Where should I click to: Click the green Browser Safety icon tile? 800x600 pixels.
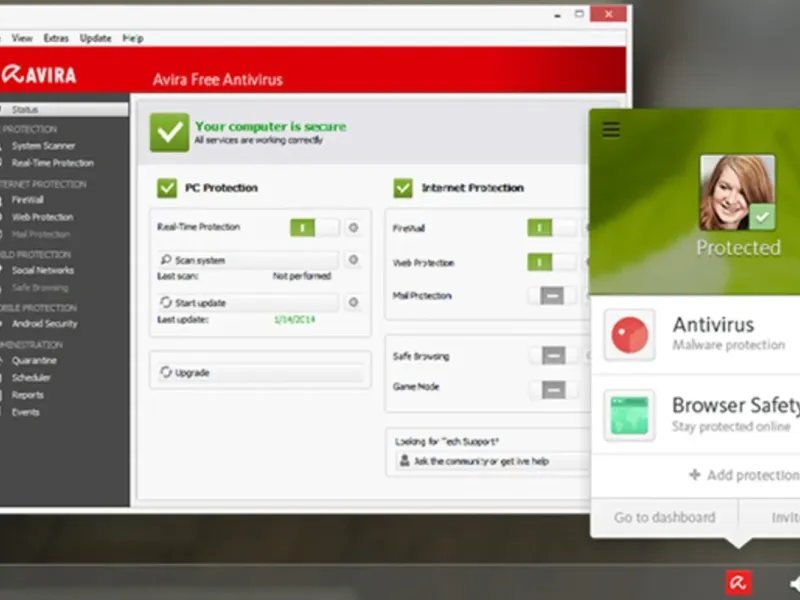630,415
